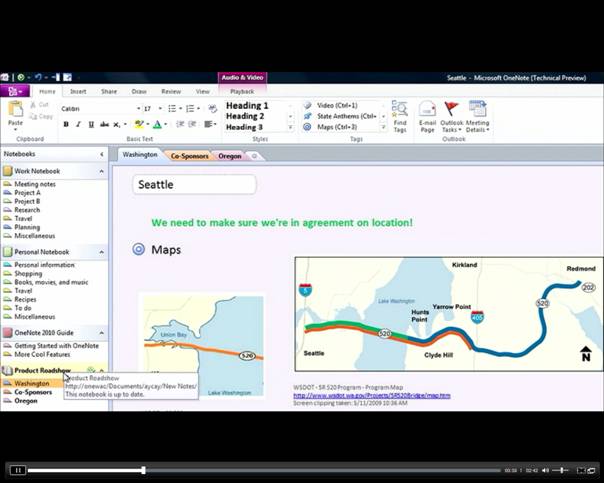Open the Meeting notes section
Viewport: 604px width, 483px height.
point(35,184)
